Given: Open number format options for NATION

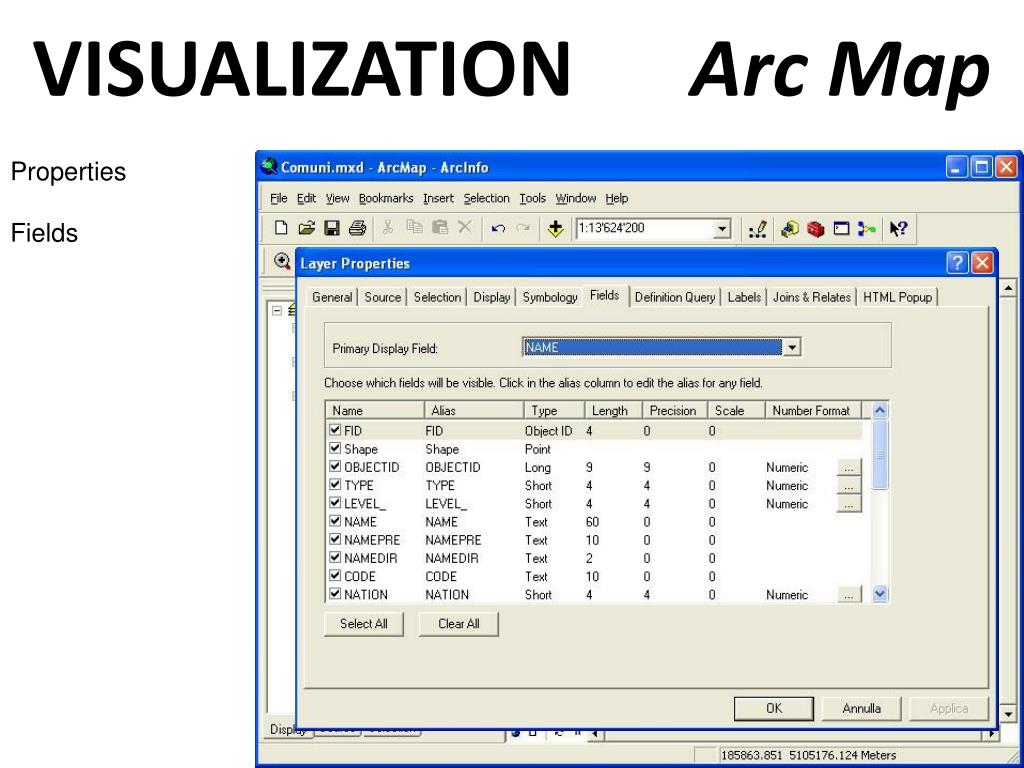Looking at the screenshot, I should pos(848,595).
